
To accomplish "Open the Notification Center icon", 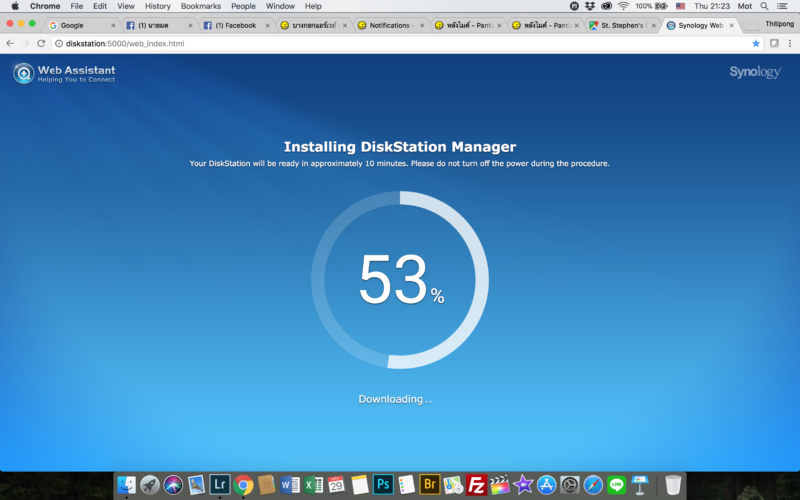I will (x=782, y=6).
